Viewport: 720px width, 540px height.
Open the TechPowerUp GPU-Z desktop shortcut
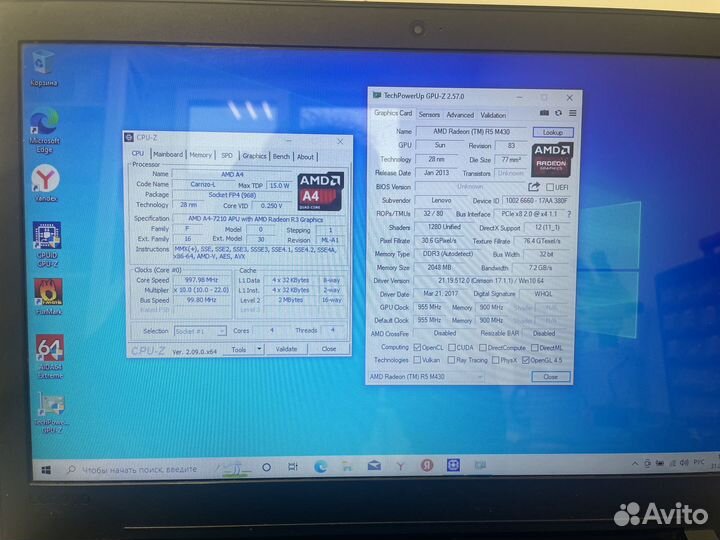point(51,412)
